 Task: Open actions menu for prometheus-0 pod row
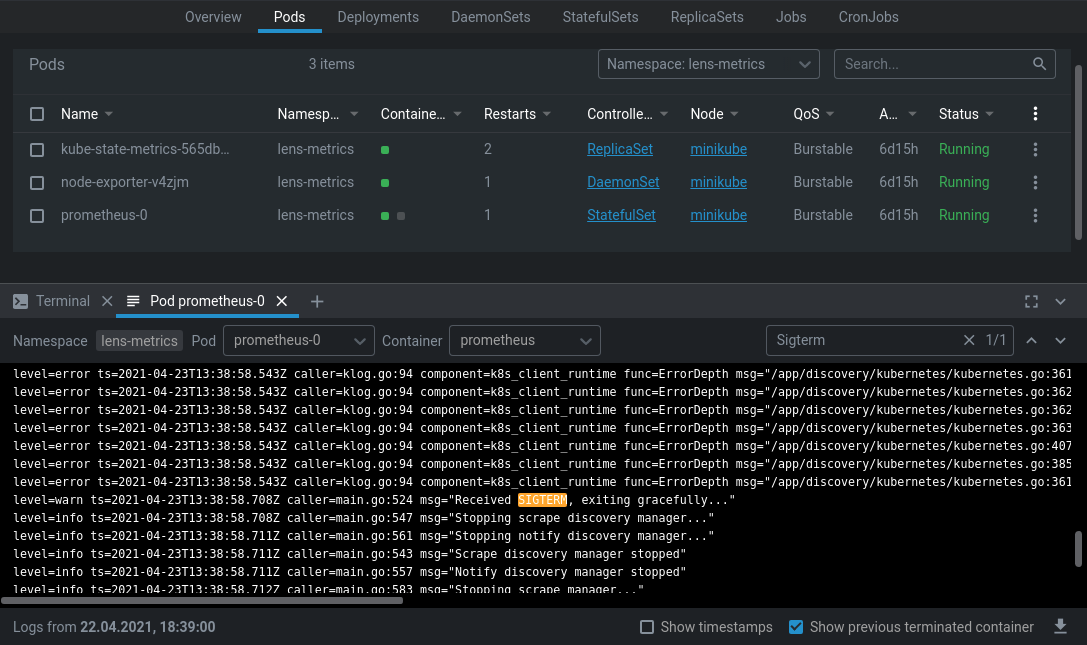tap(1035, 215)
